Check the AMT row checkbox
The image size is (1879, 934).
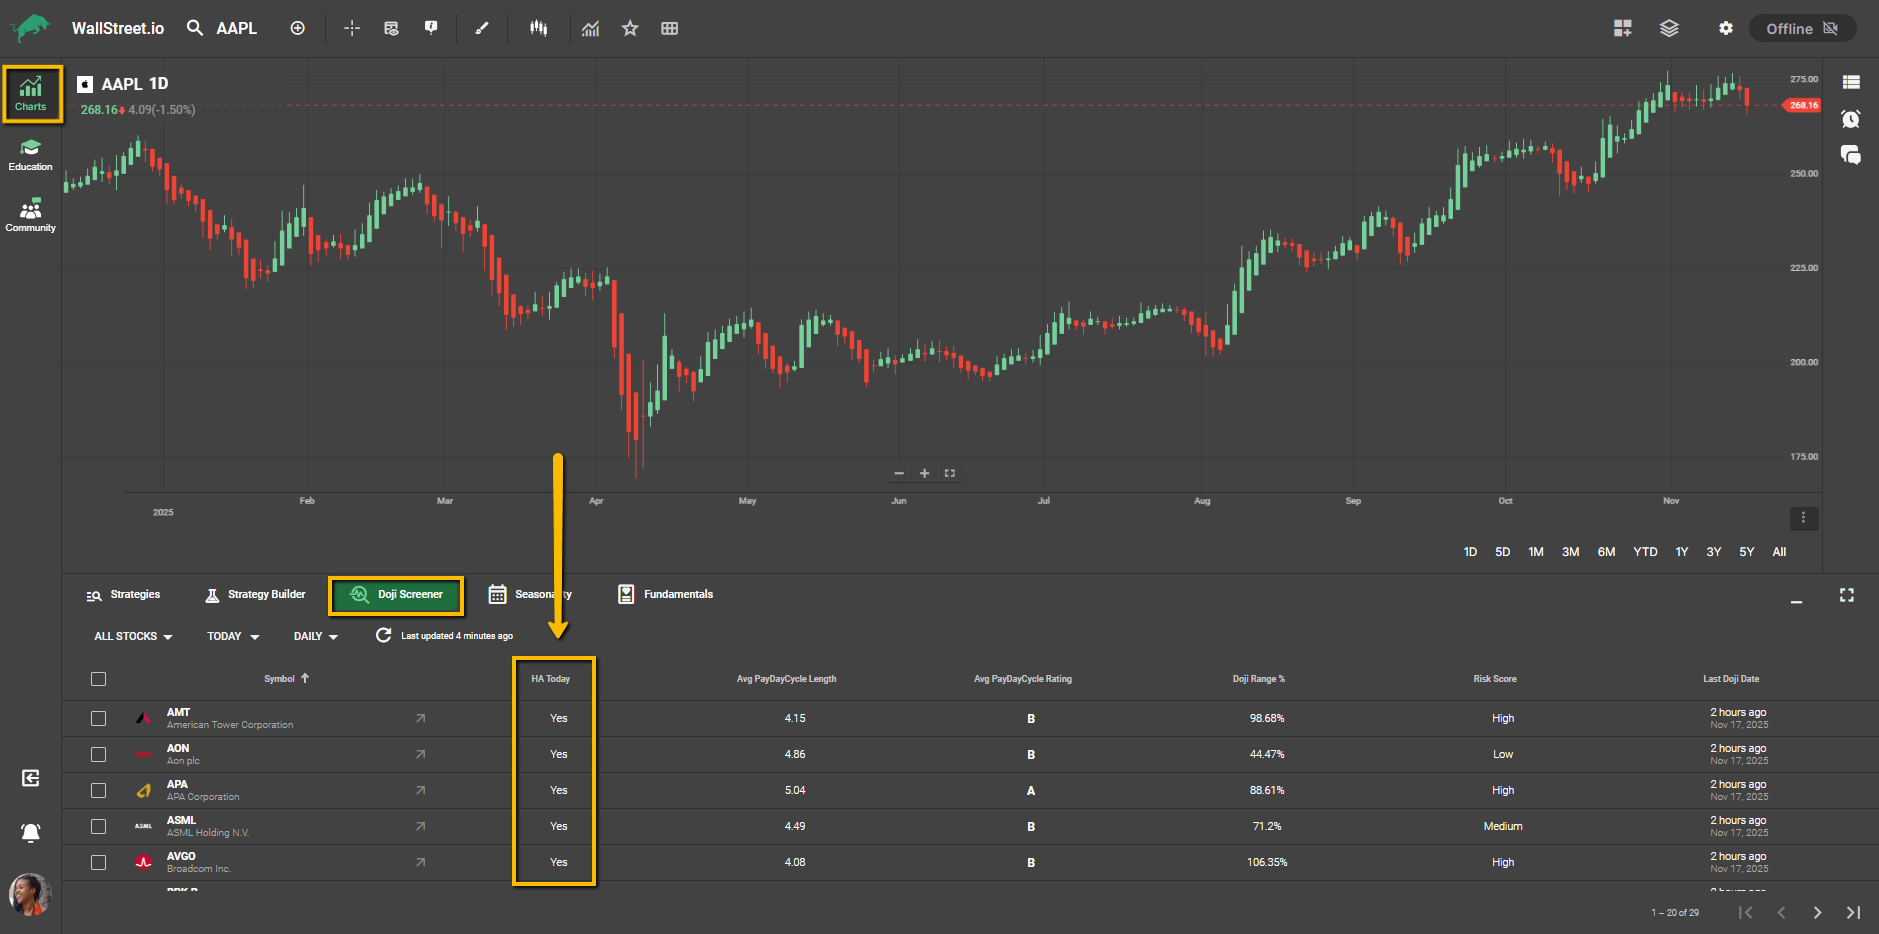point(98,718)
